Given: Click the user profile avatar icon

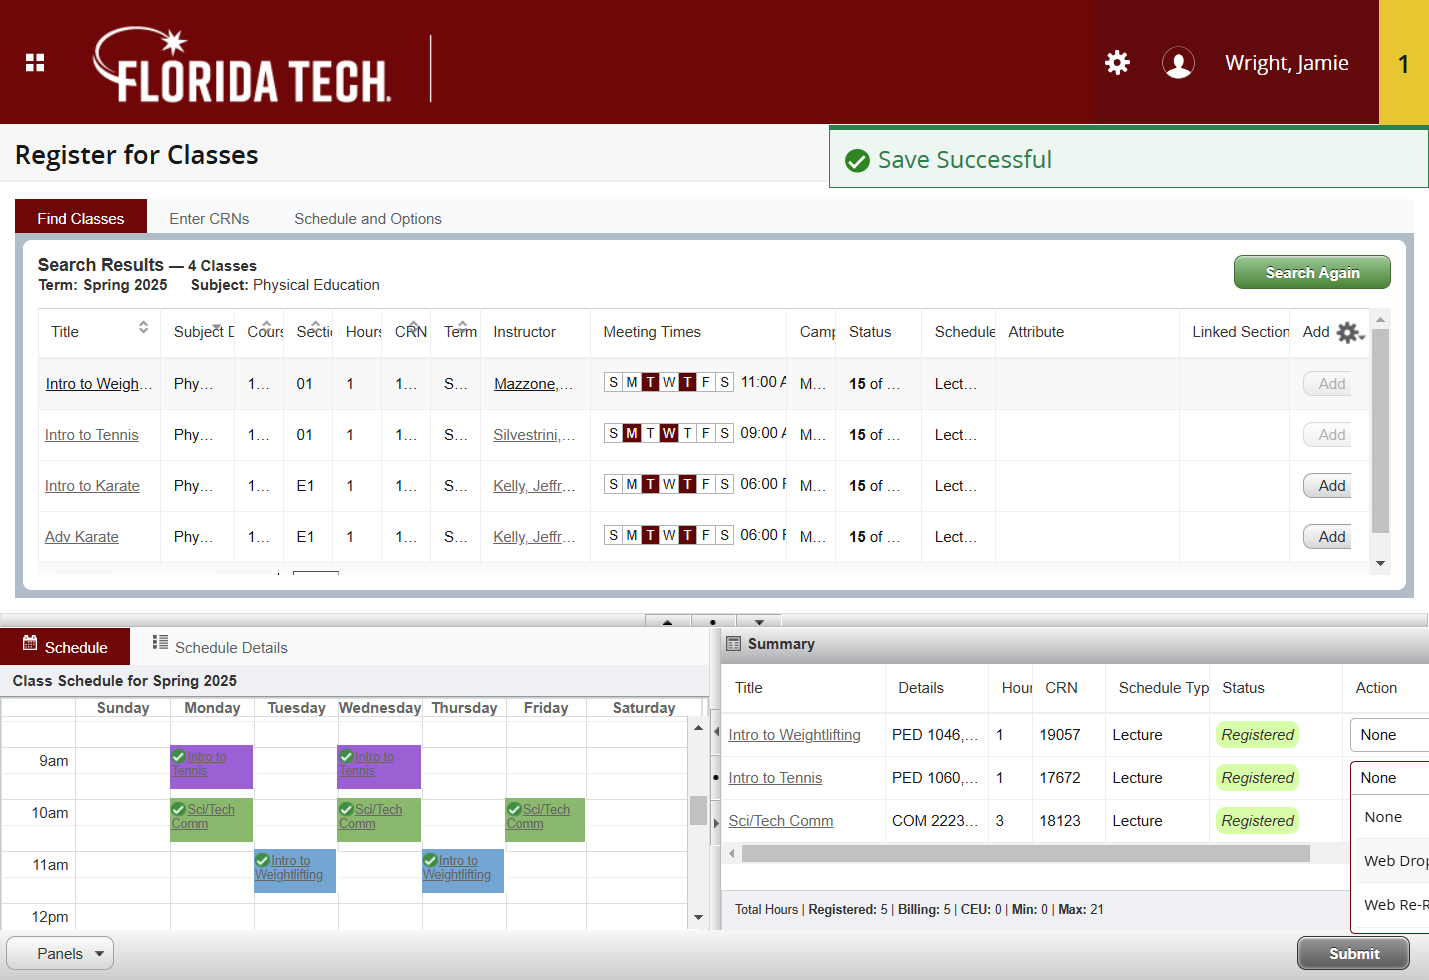Looking at the screenshot, I should [x=1178, y=63].
